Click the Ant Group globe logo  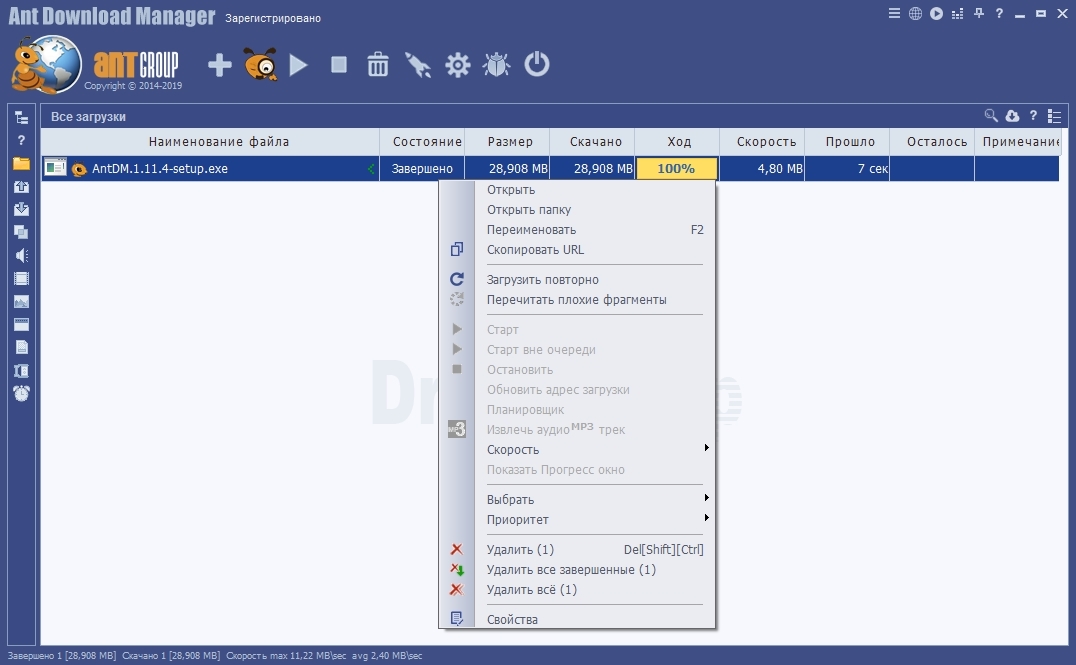47,65
